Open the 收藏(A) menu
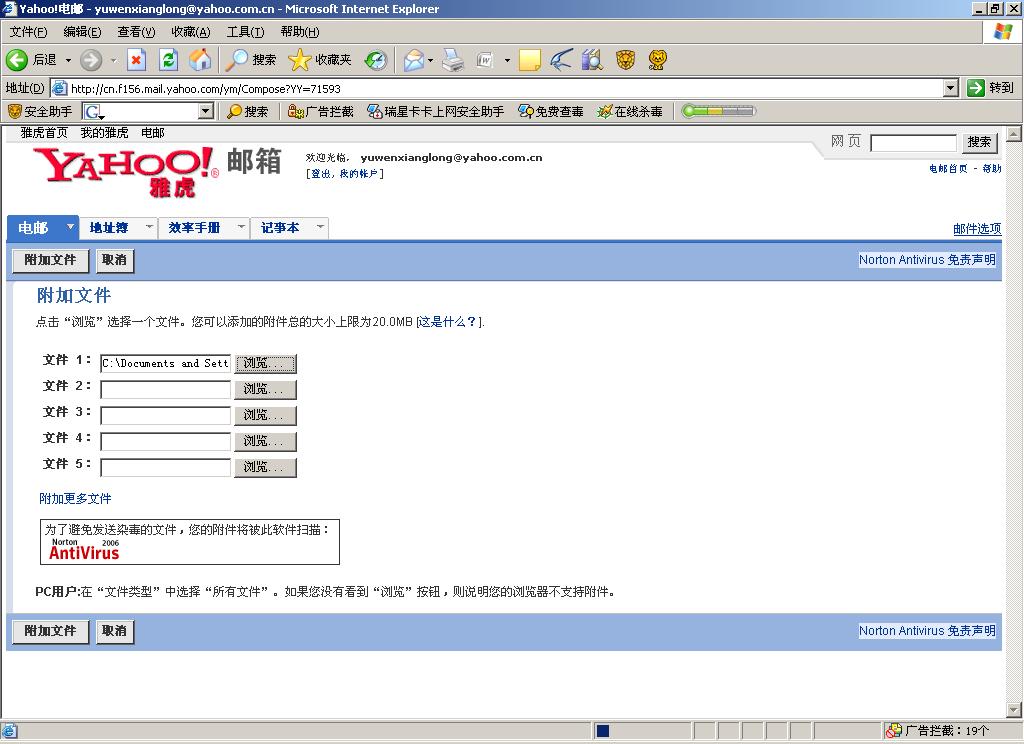Viewport: 1024px width, 744px height. pos(191,32)
